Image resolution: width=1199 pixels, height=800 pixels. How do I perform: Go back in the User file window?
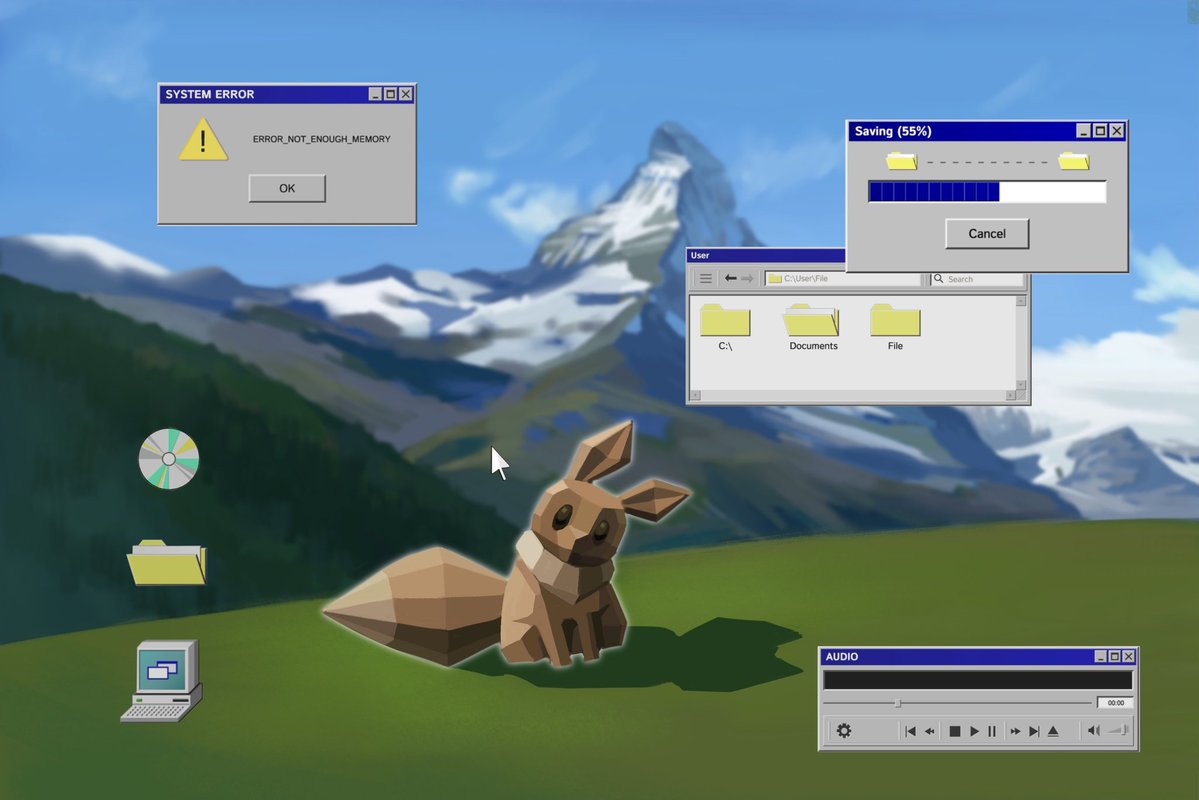(731, 278)
